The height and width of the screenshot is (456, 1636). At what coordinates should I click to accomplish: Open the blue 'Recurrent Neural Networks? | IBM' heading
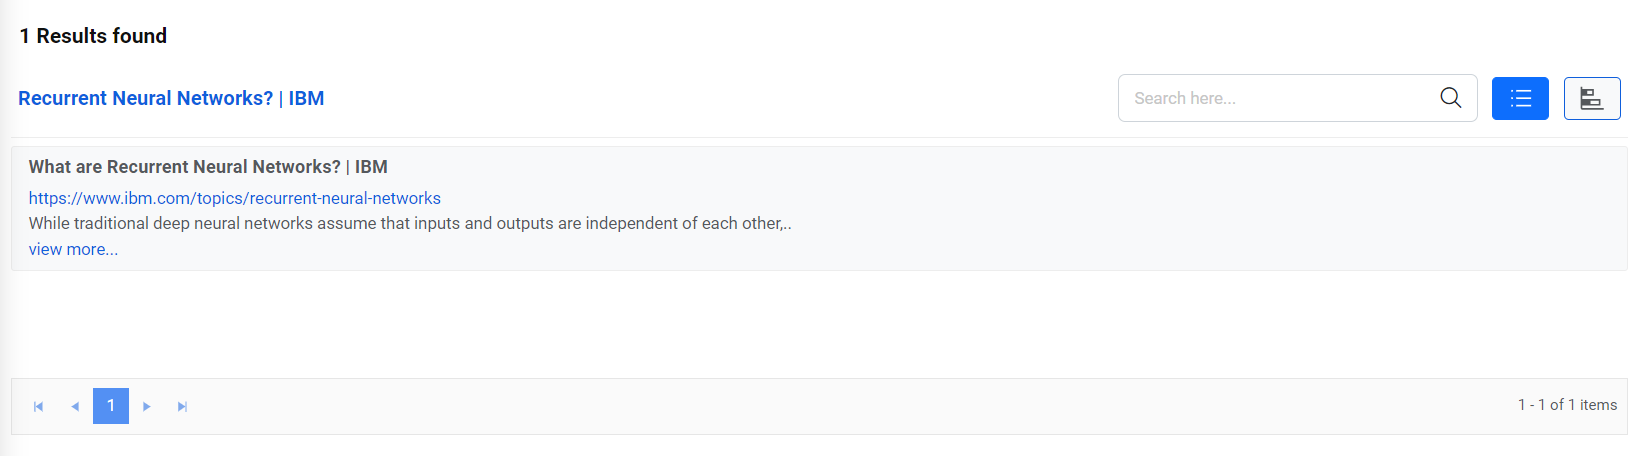[x=171, y=98]
